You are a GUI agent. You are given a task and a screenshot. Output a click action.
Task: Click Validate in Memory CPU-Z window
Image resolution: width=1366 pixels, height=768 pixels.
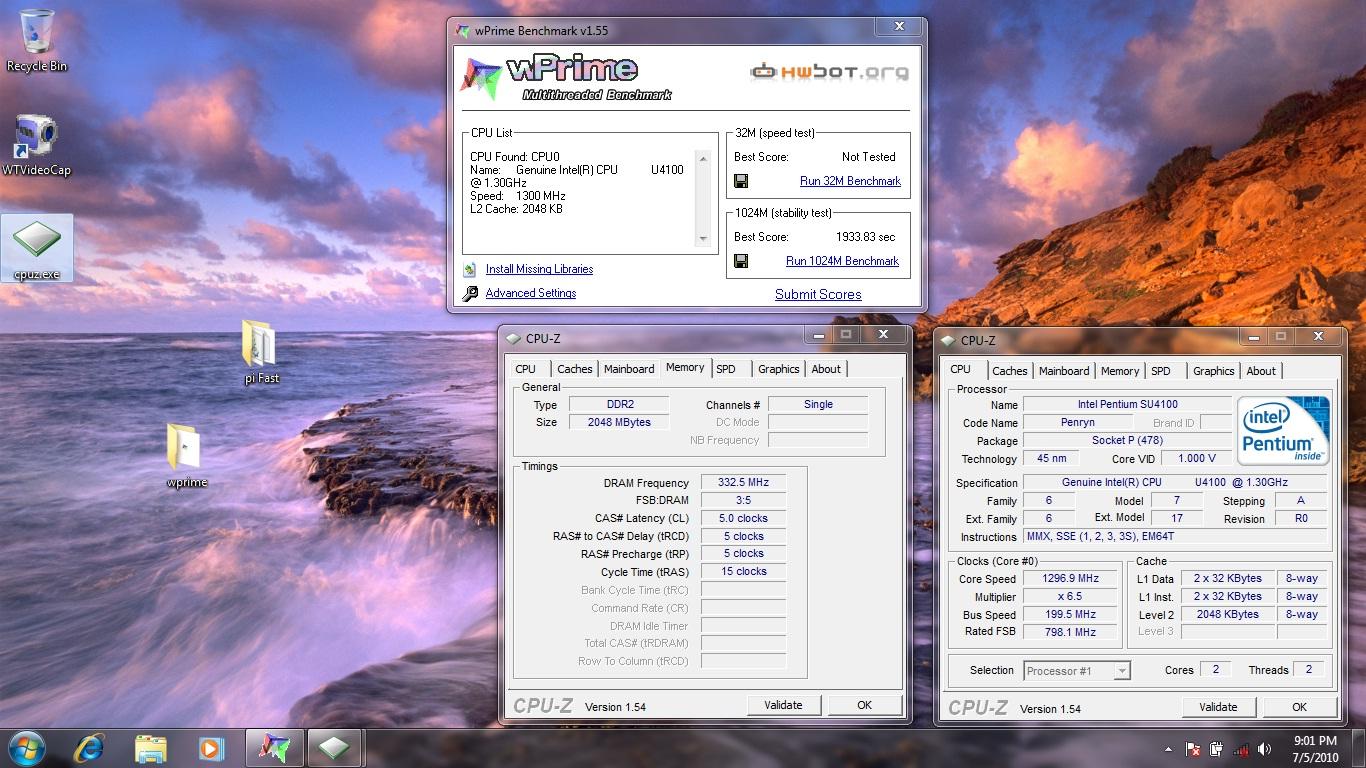click(783, 705)
